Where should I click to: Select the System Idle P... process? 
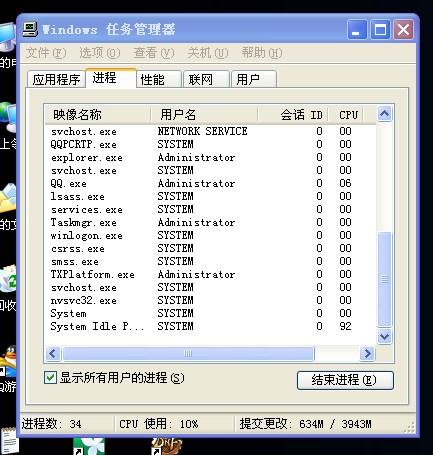tap(211, 326)
